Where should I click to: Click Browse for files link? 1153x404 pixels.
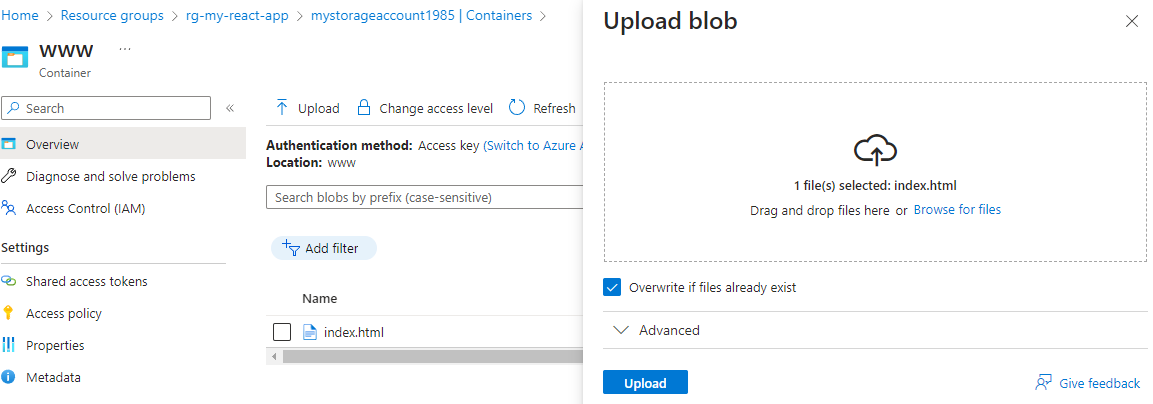tap(957, 210)
